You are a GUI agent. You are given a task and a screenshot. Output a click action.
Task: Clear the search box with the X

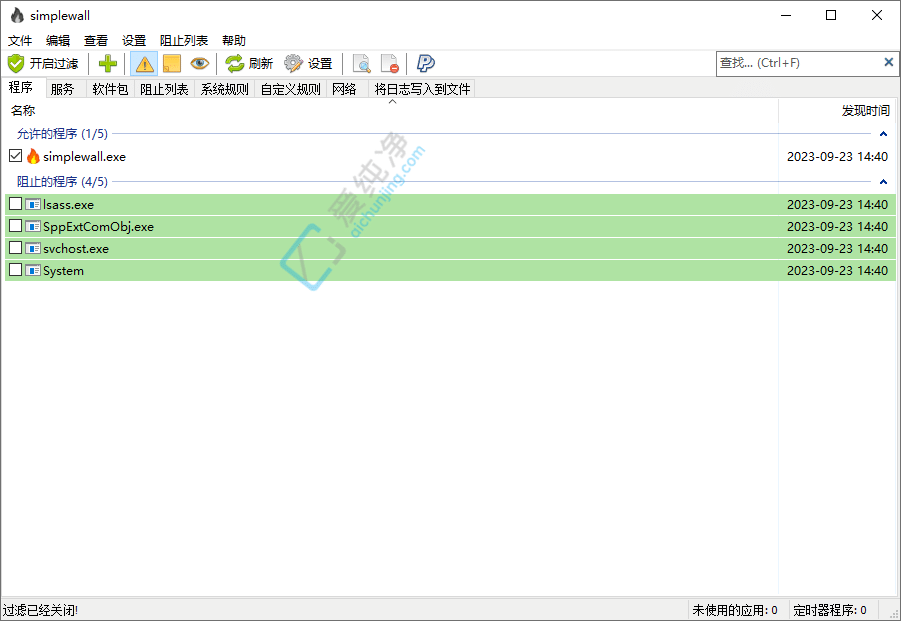coord(888,62)
